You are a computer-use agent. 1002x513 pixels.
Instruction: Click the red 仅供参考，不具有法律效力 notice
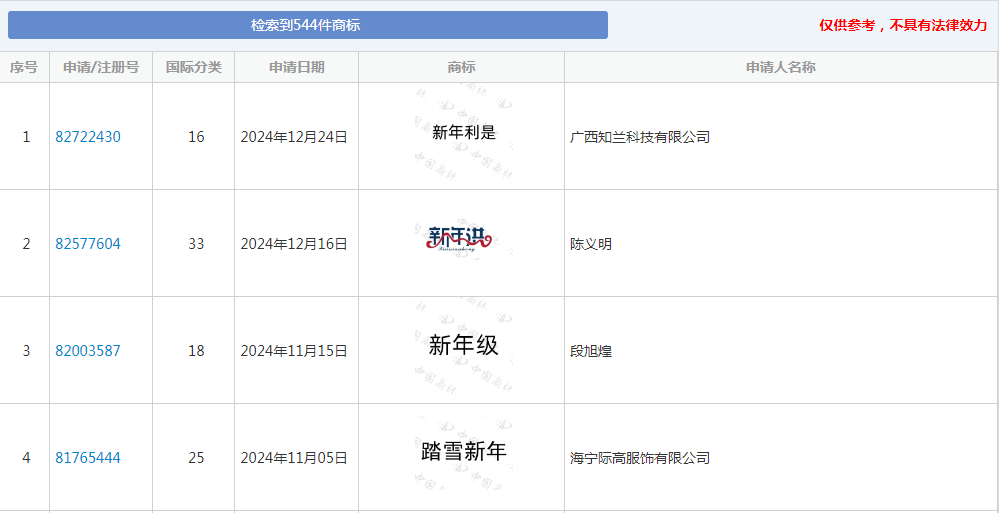click(x=903, y=26)
